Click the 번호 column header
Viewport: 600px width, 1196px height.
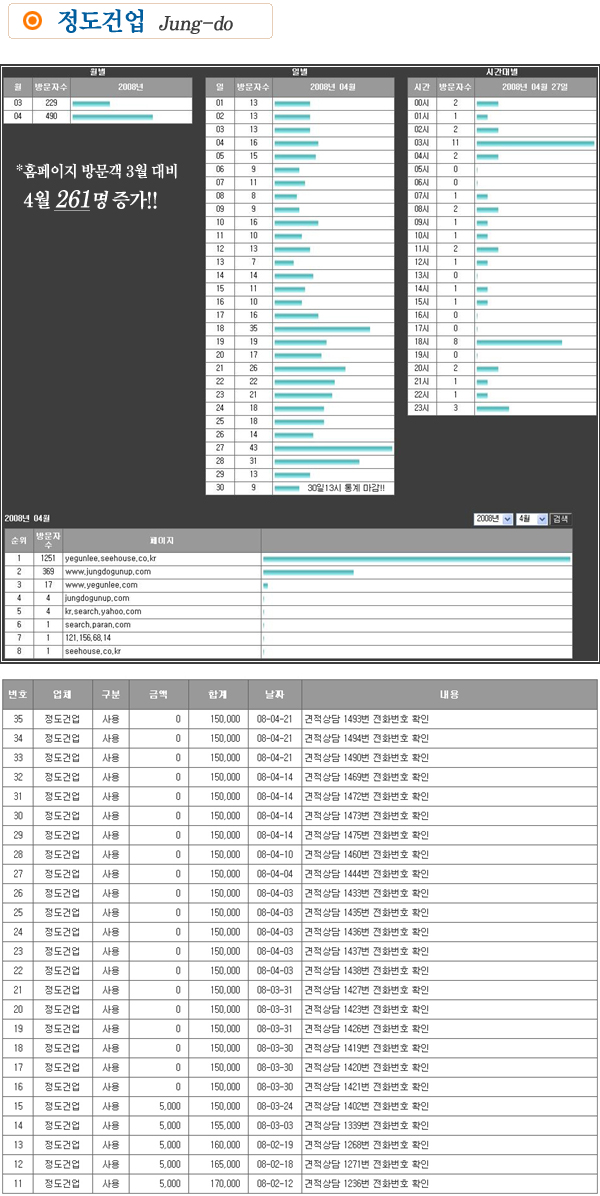(x=18, y=693)
